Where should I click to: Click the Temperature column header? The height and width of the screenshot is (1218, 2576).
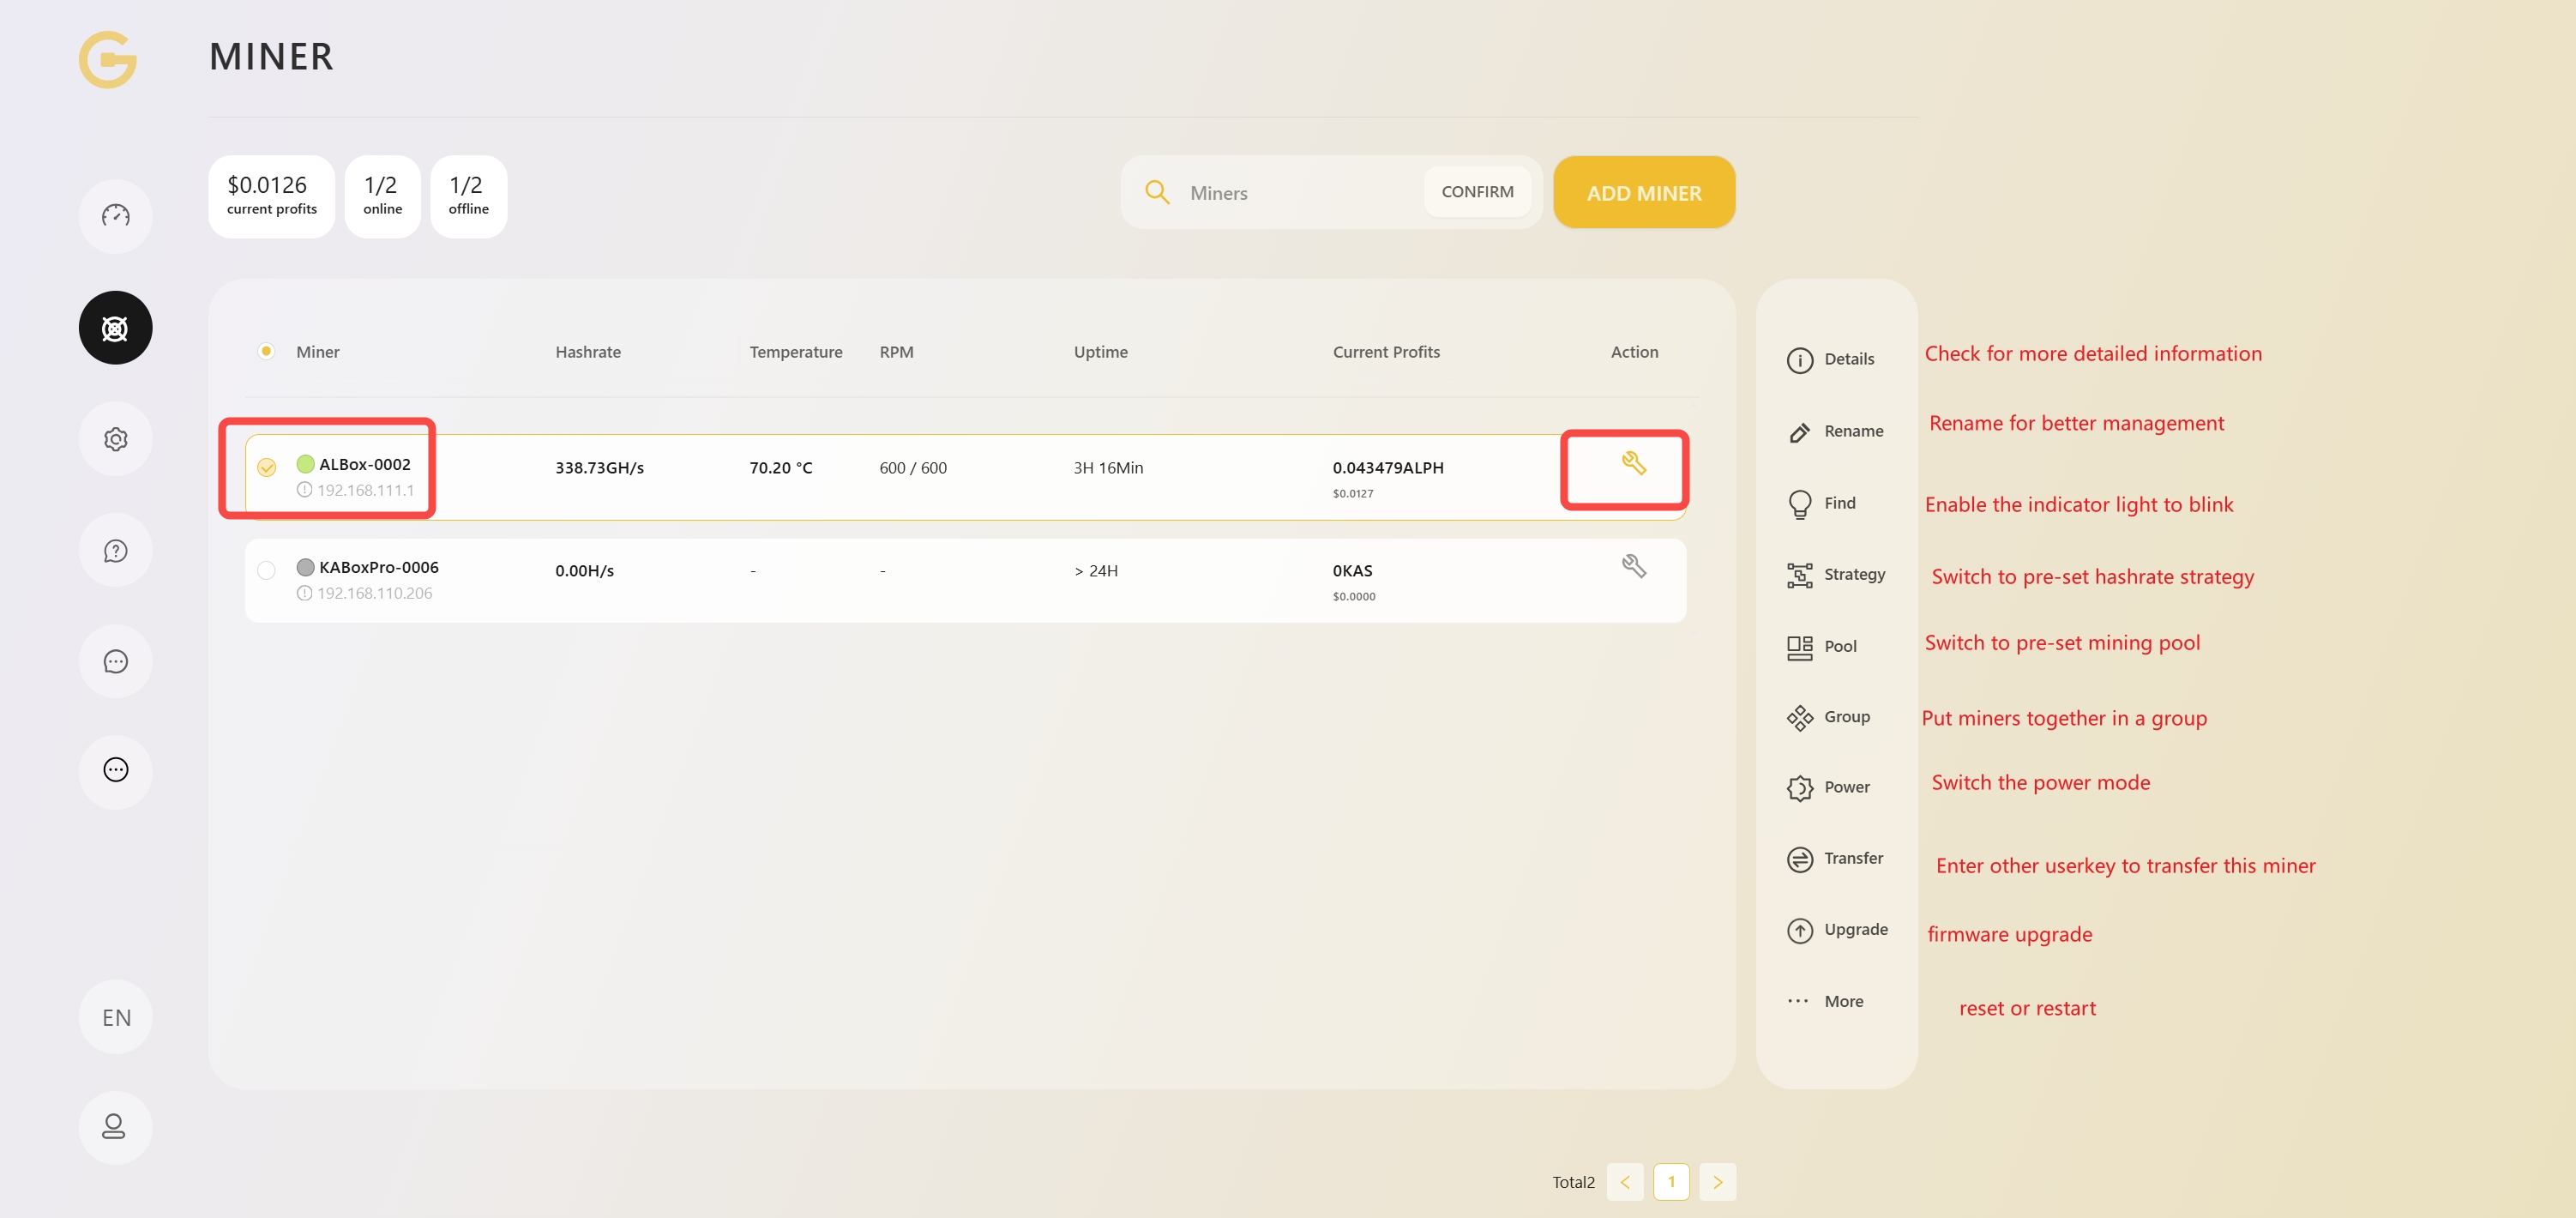coord(796,352)
